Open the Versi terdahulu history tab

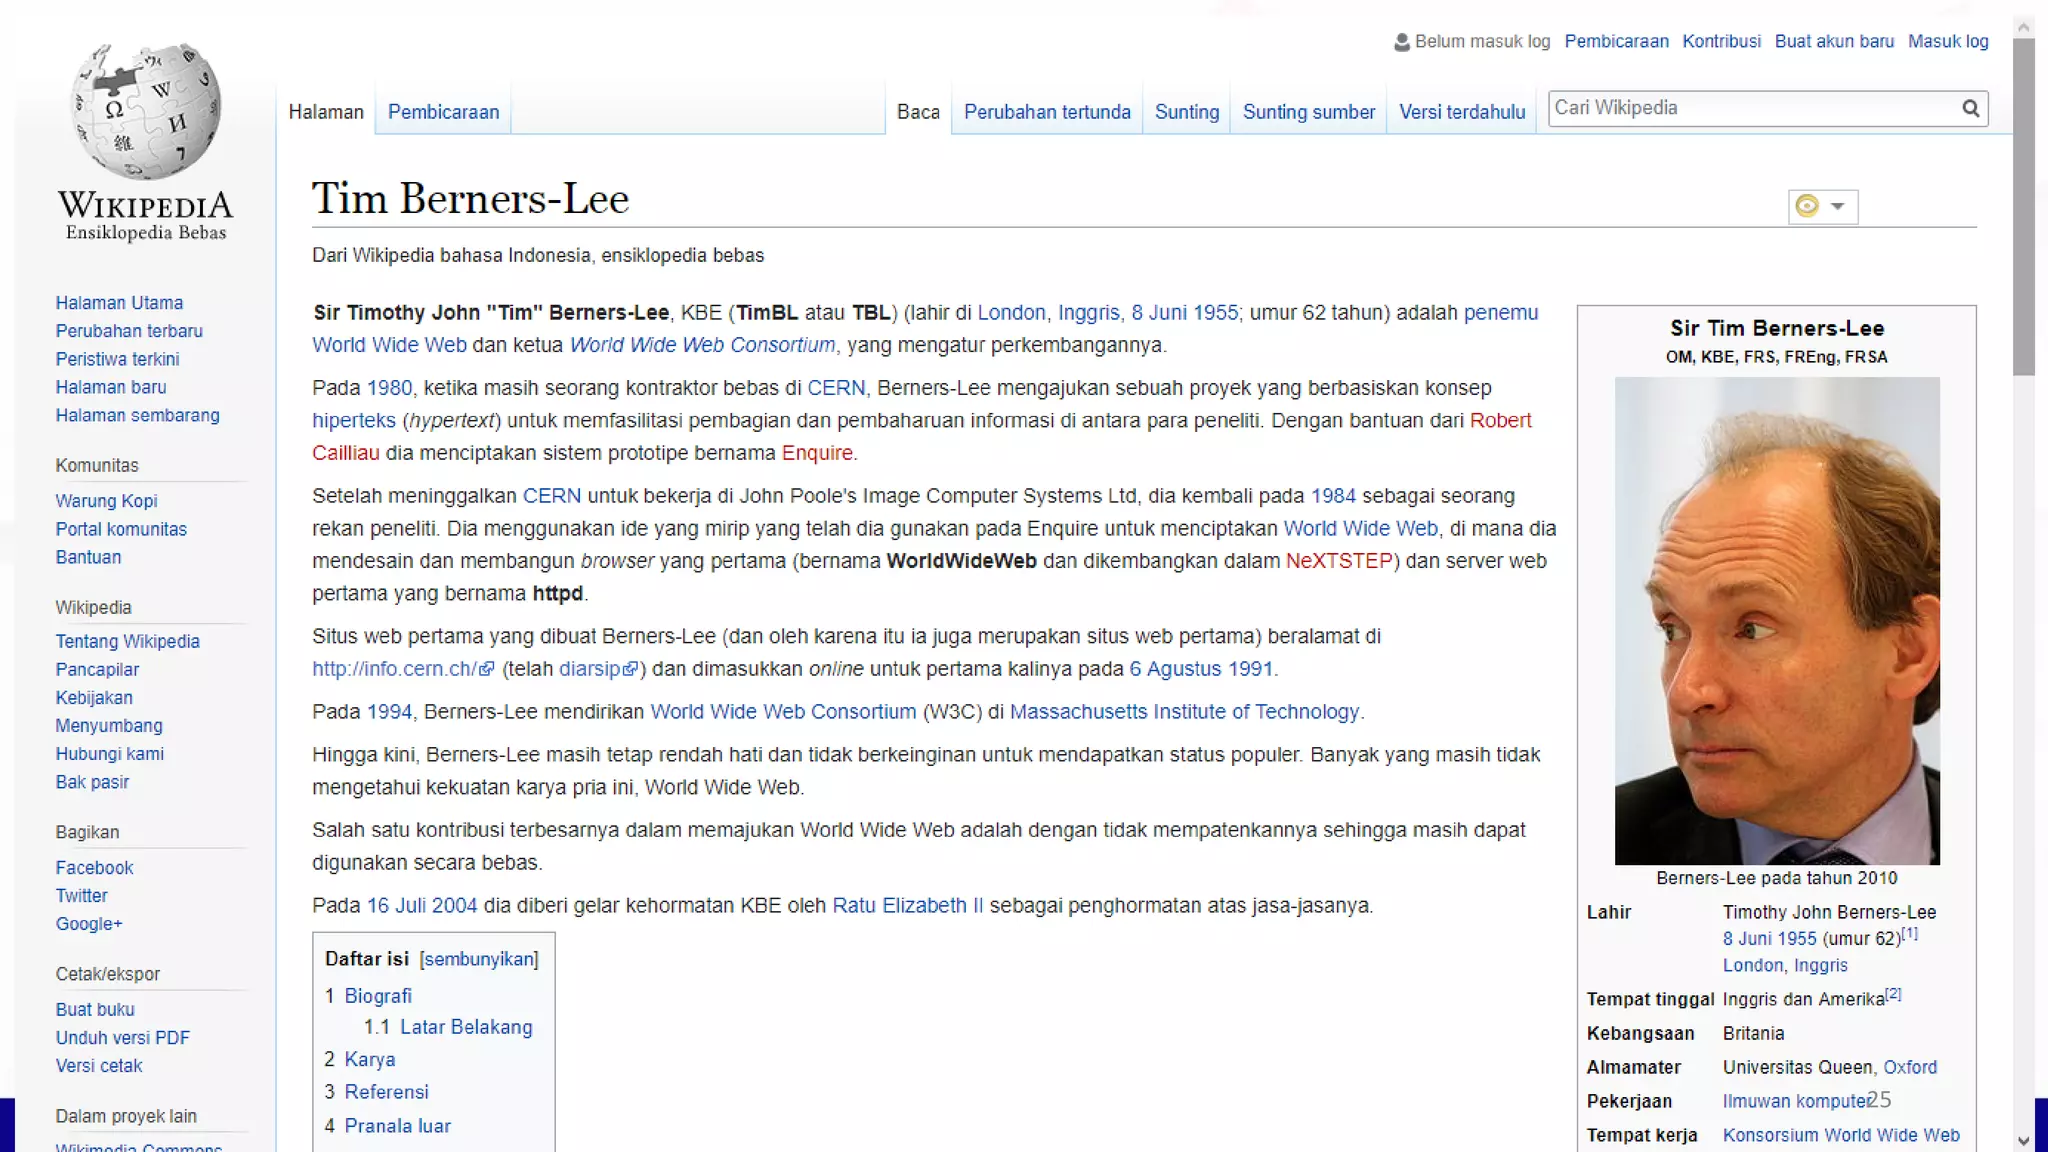point(1461,112)
